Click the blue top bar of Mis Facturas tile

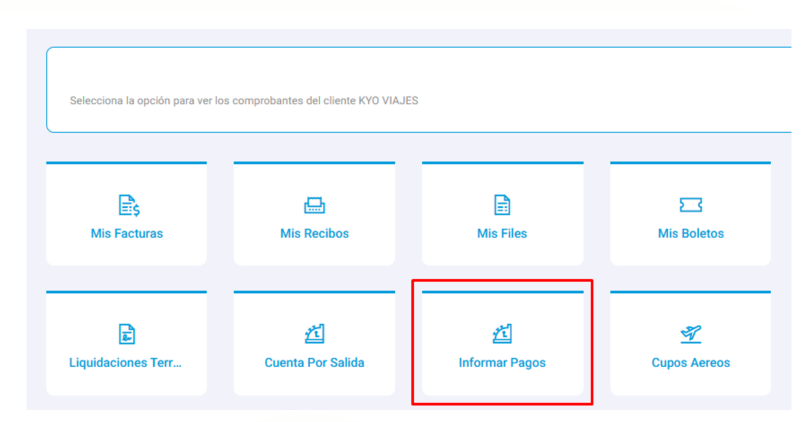pos(127,162)
